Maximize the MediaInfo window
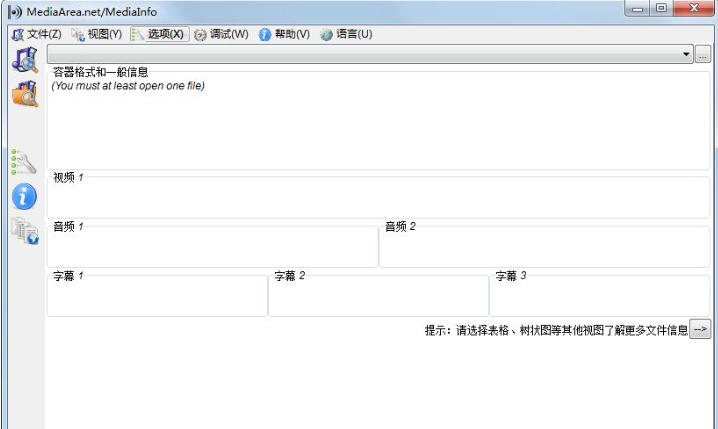 tap(661, 9)
